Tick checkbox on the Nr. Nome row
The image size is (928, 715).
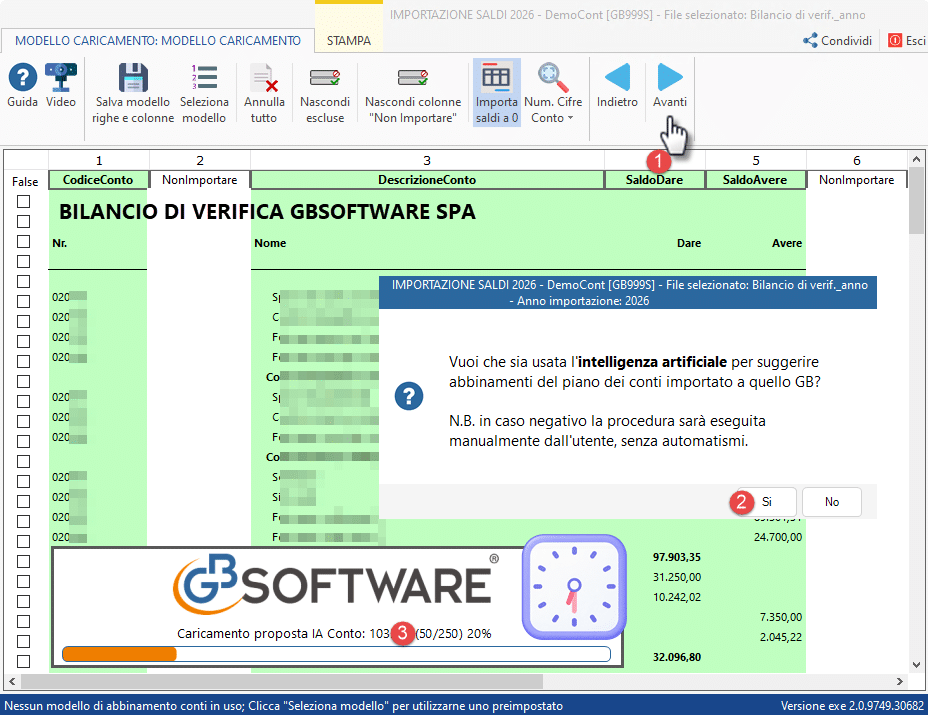(x=23, y=241)
